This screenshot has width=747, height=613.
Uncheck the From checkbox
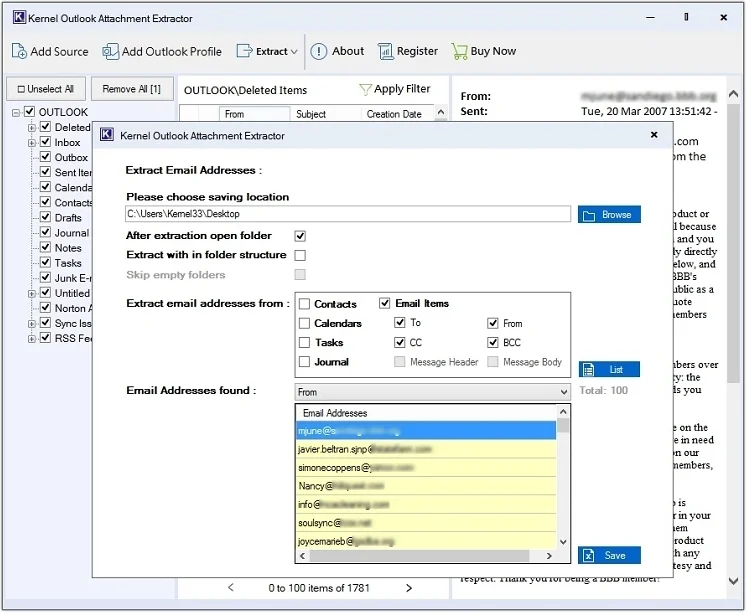point(493,323)
